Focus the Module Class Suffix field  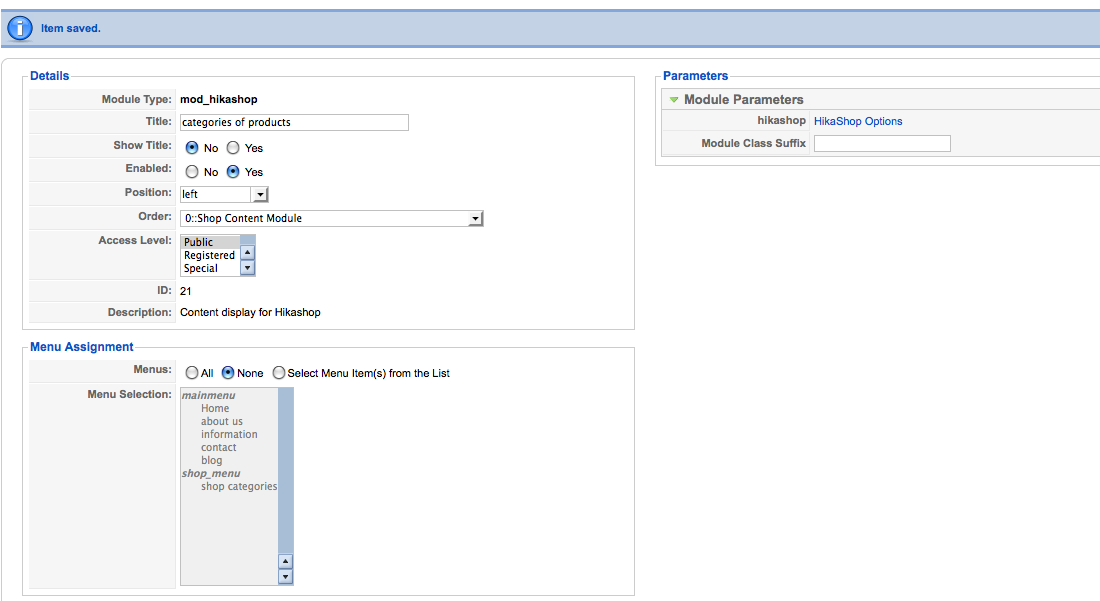882,144
